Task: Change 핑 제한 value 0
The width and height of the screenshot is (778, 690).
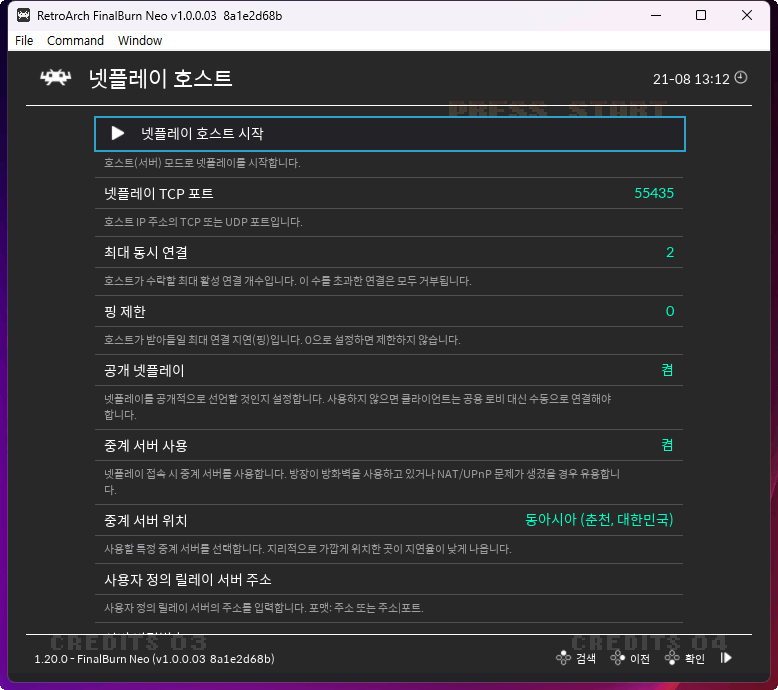Action: [670, 311]
